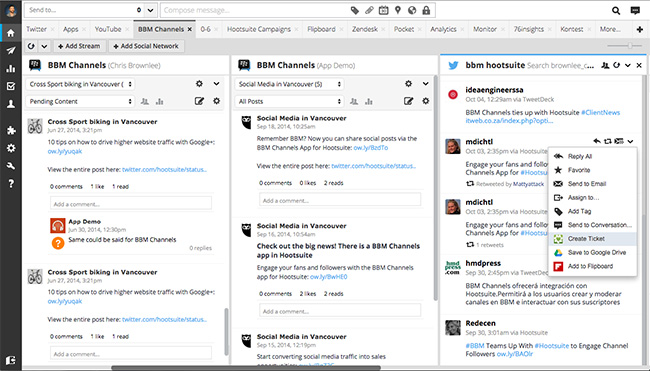
Task: Open the Analytics bar chart sidebar icon
Action: [x=11, y=69]
